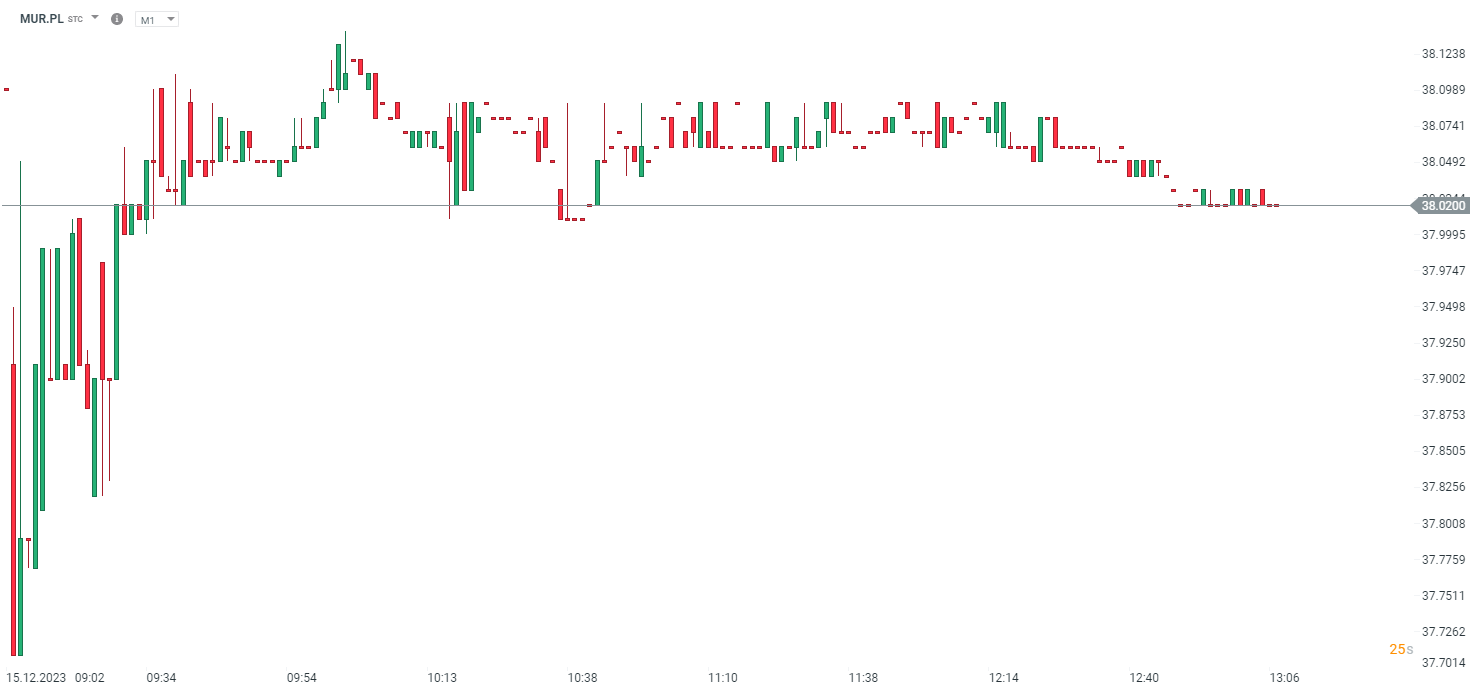Select the 37.7014 price axis value
This screenshot has height=694, width=1482.
(1443, 662)
